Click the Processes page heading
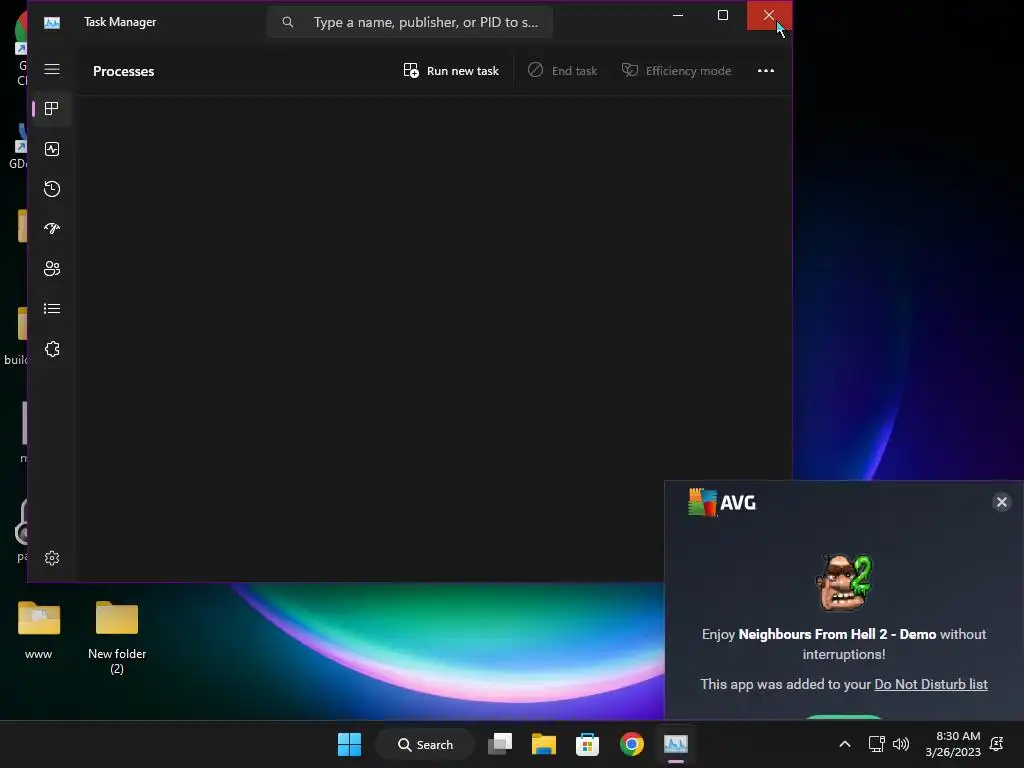 123,71
